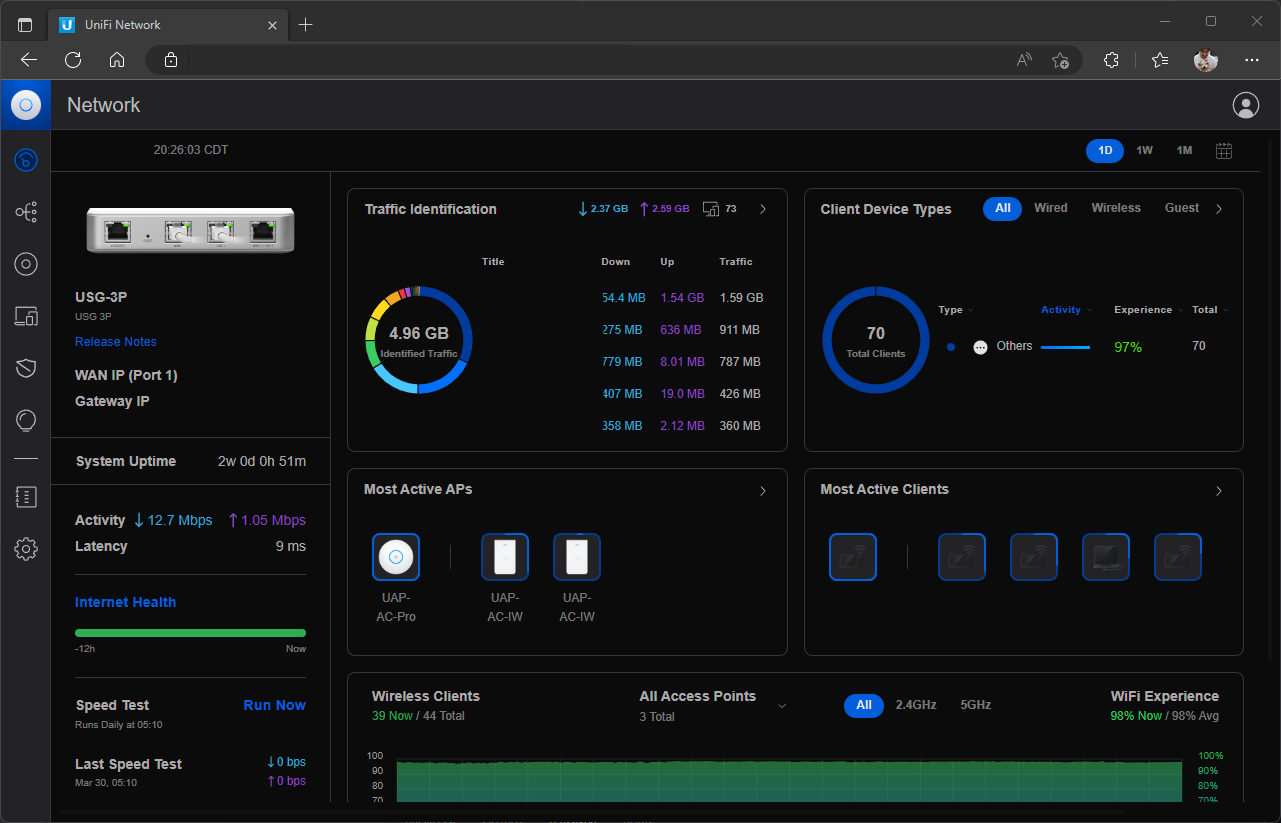Switch time range to 1W

click(1145, 151)
